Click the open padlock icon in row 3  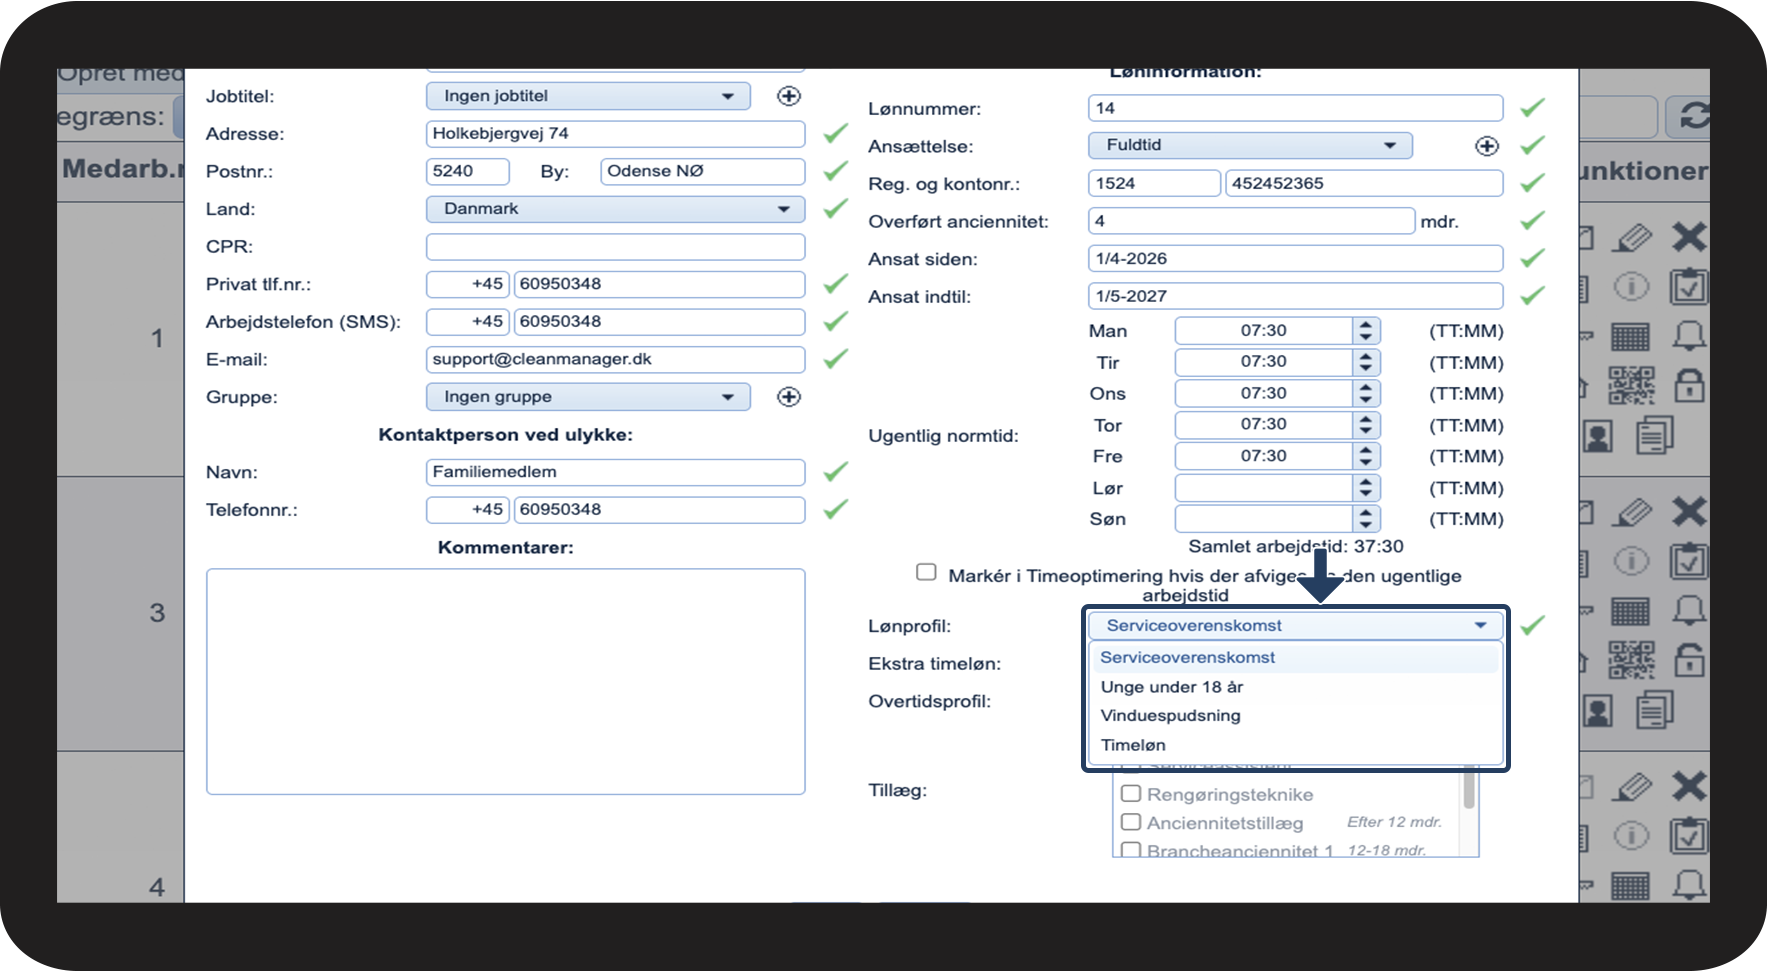[1689, 660]
